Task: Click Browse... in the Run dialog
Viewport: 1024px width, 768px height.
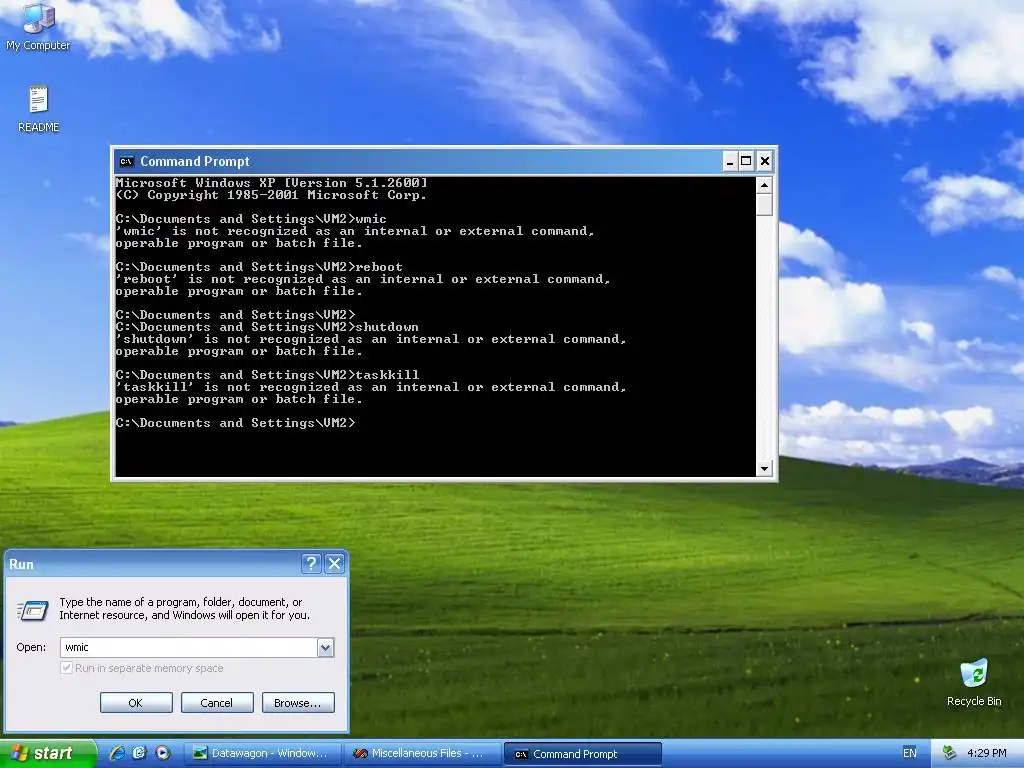Action: tap(298, 703)
